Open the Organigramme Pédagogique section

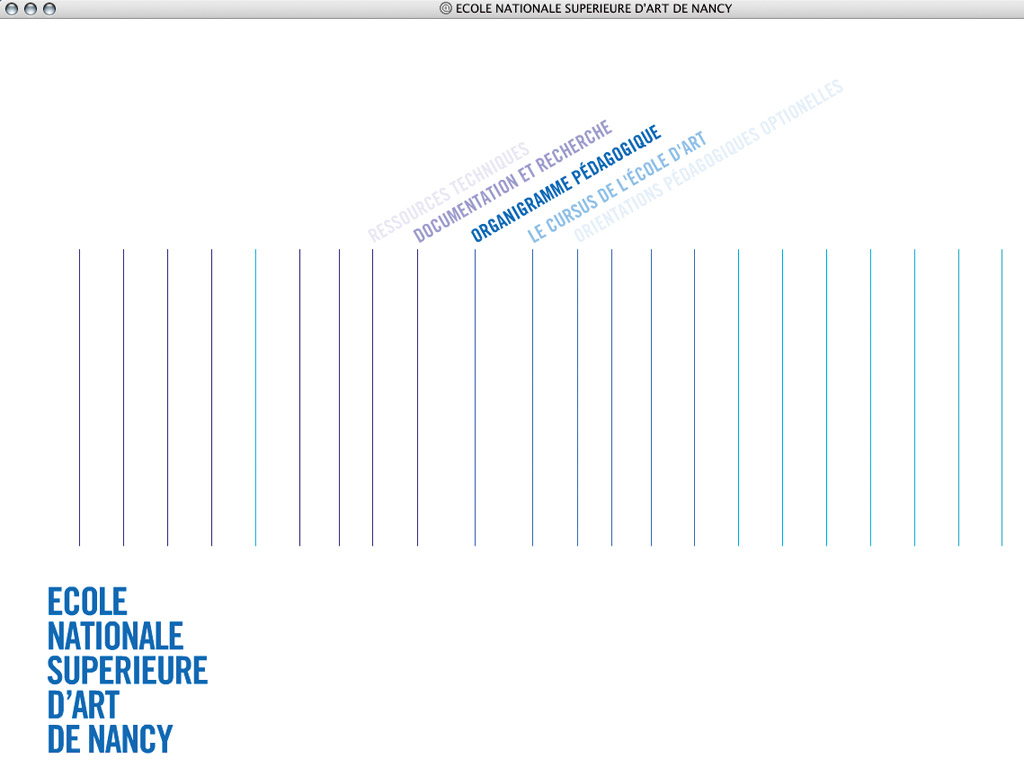click(566, 184)
